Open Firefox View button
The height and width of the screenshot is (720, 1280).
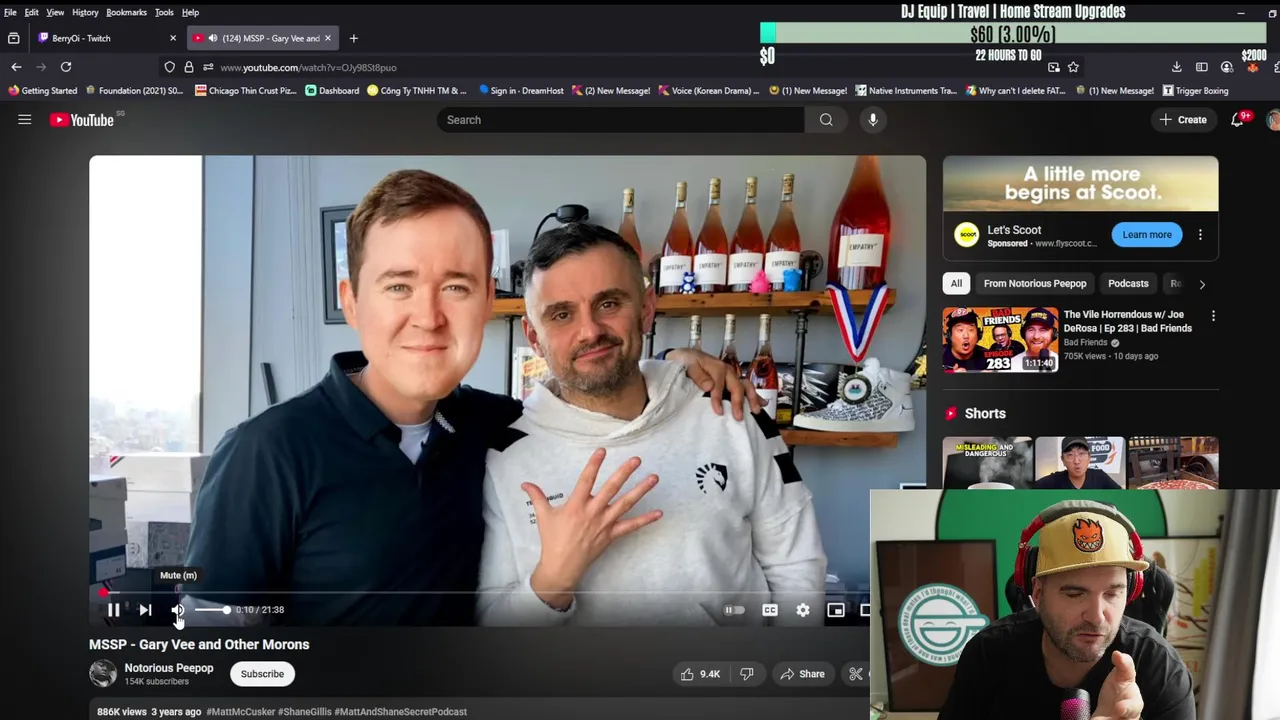13,38
